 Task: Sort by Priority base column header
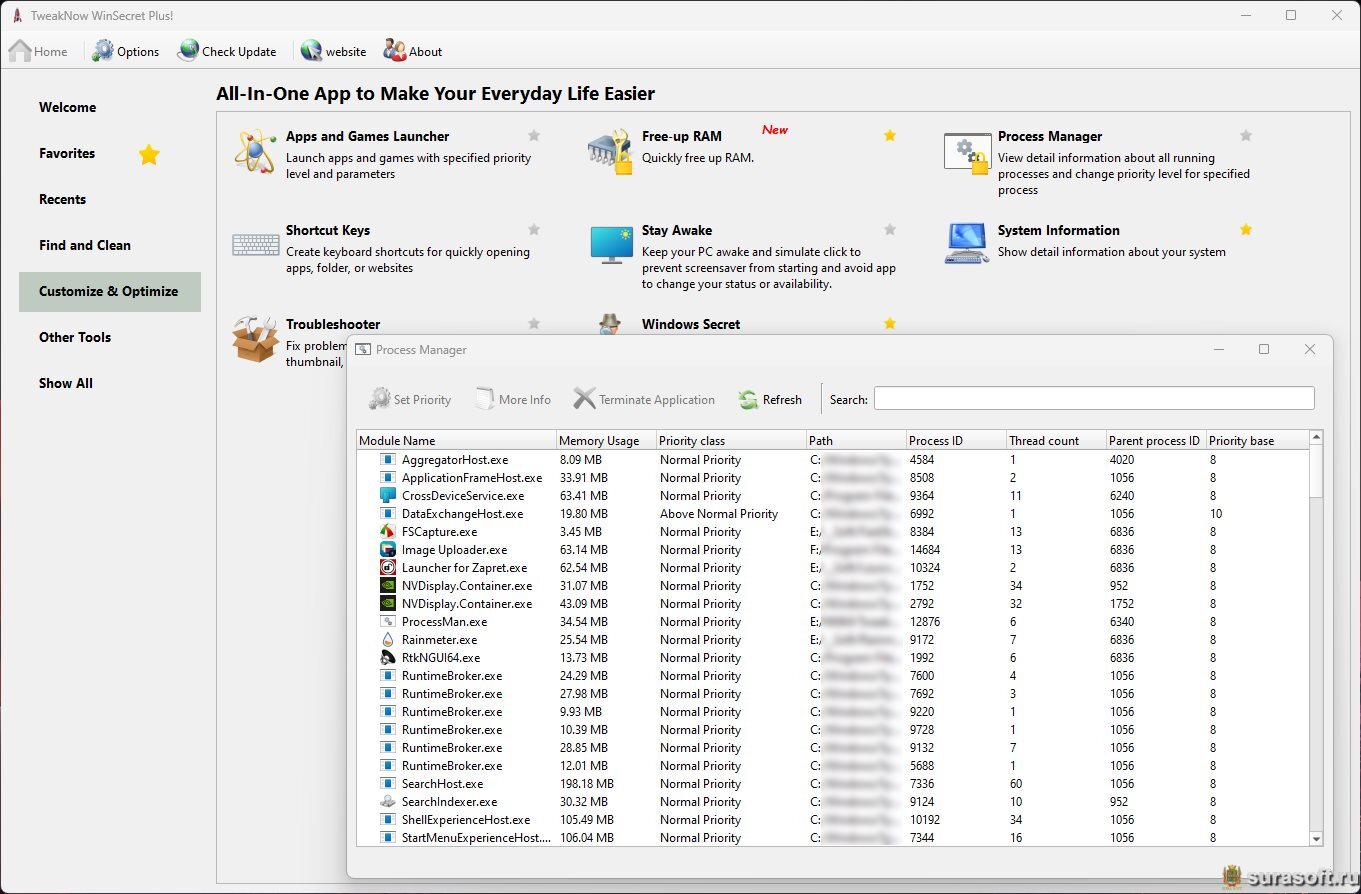tap(1256, 440)
